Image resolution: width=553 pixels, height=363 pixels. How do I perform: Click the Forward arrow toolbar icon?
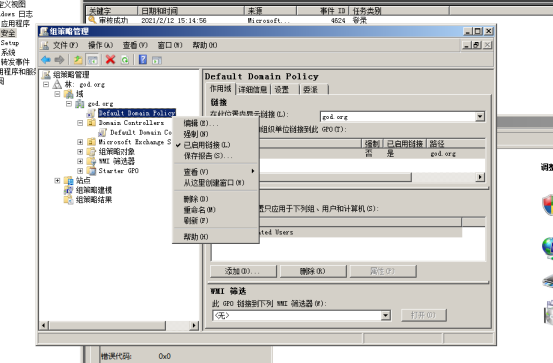pyautogui.click(x=59, y=60)
